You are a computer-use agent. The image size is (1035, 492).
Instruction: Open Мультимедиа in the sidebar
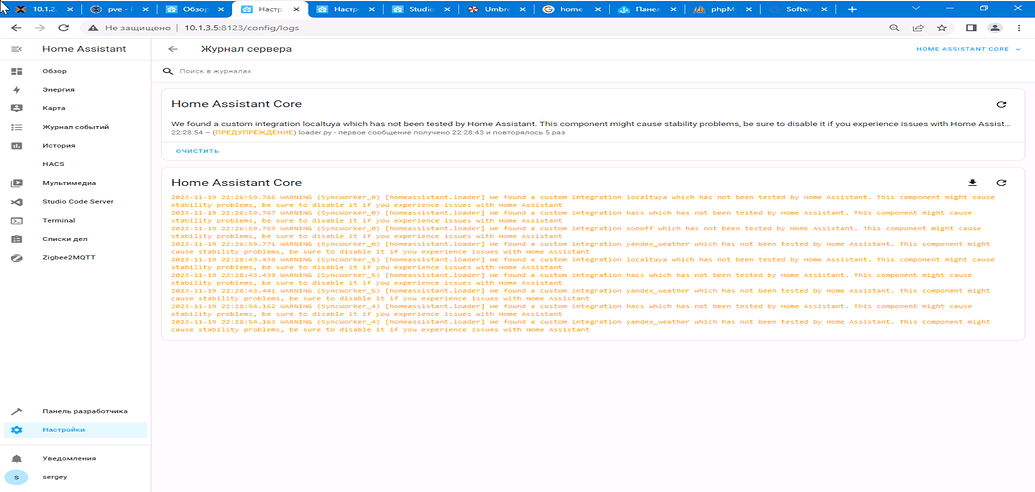75,183
